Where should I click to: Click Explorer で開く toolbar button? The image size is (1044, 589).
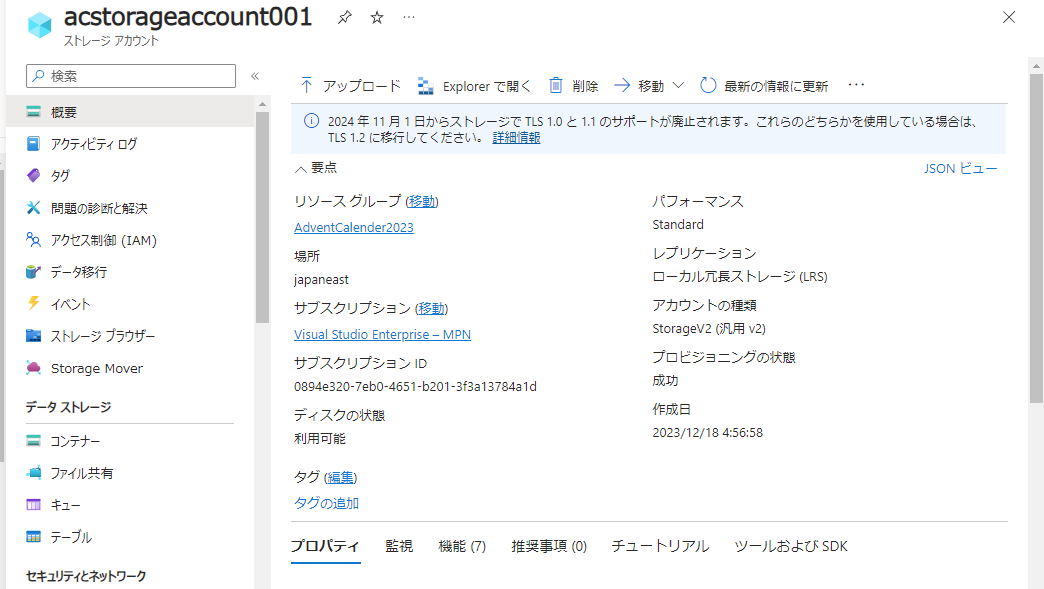pos(474,86)
